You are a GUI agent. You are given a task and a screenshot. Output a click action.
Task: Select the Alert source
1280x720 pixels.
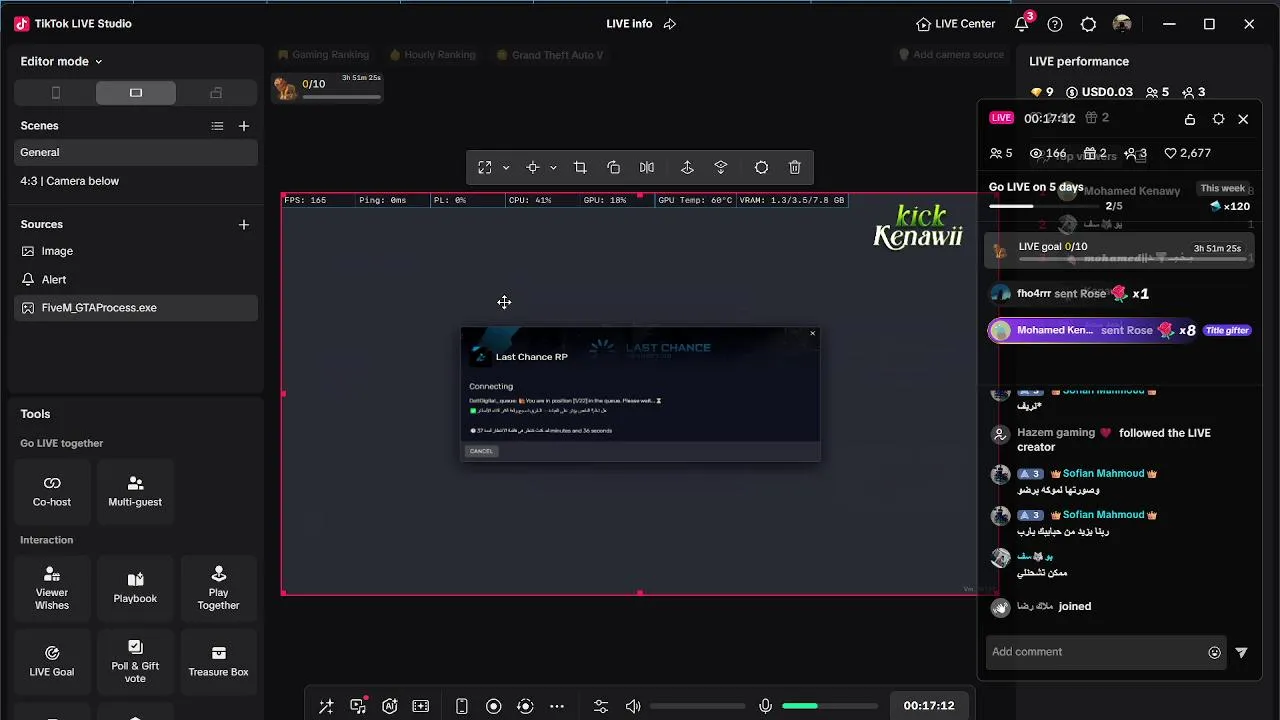136,280
